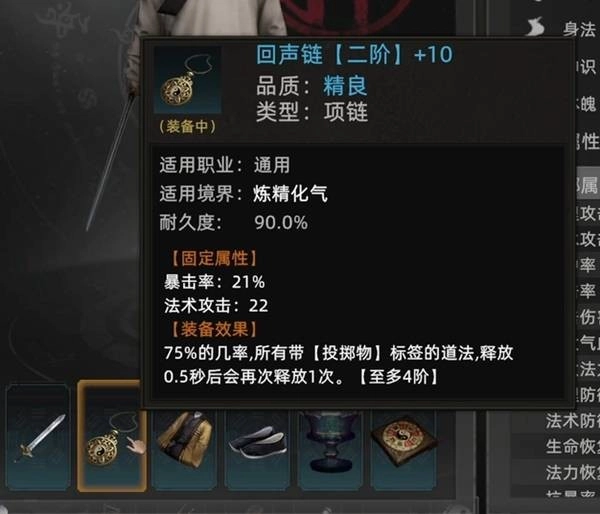
Task: Click the 精良 quality label
Action: coord(346,85)
